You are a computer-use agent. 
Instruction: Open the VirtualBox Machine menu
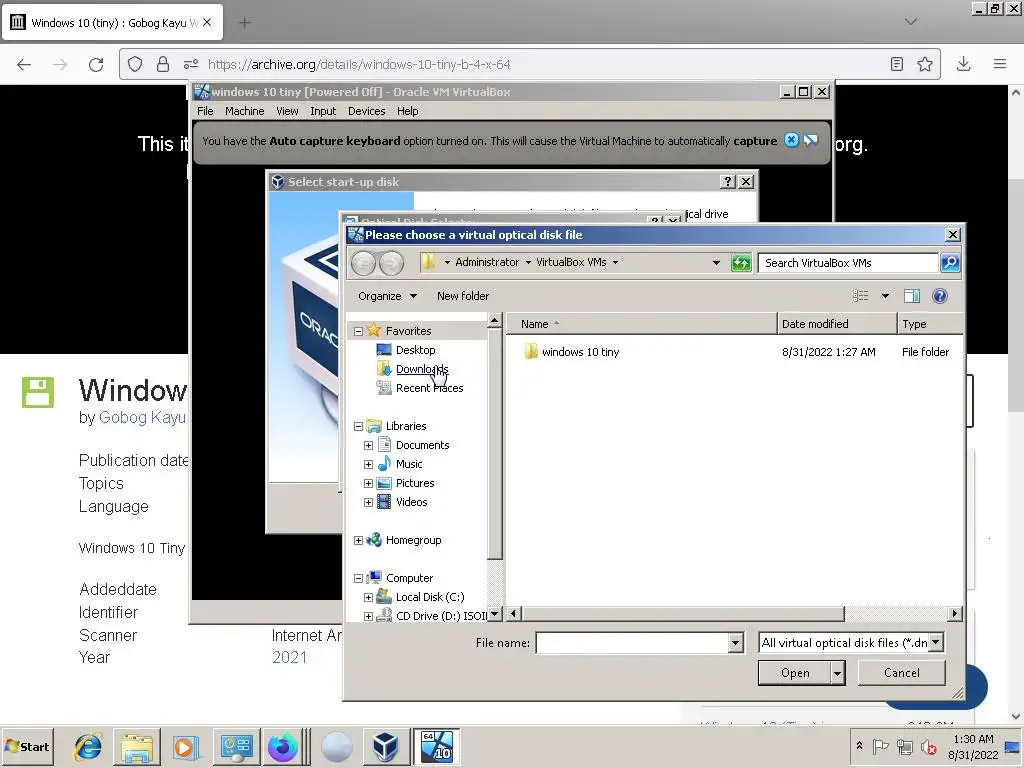[245, 111]
